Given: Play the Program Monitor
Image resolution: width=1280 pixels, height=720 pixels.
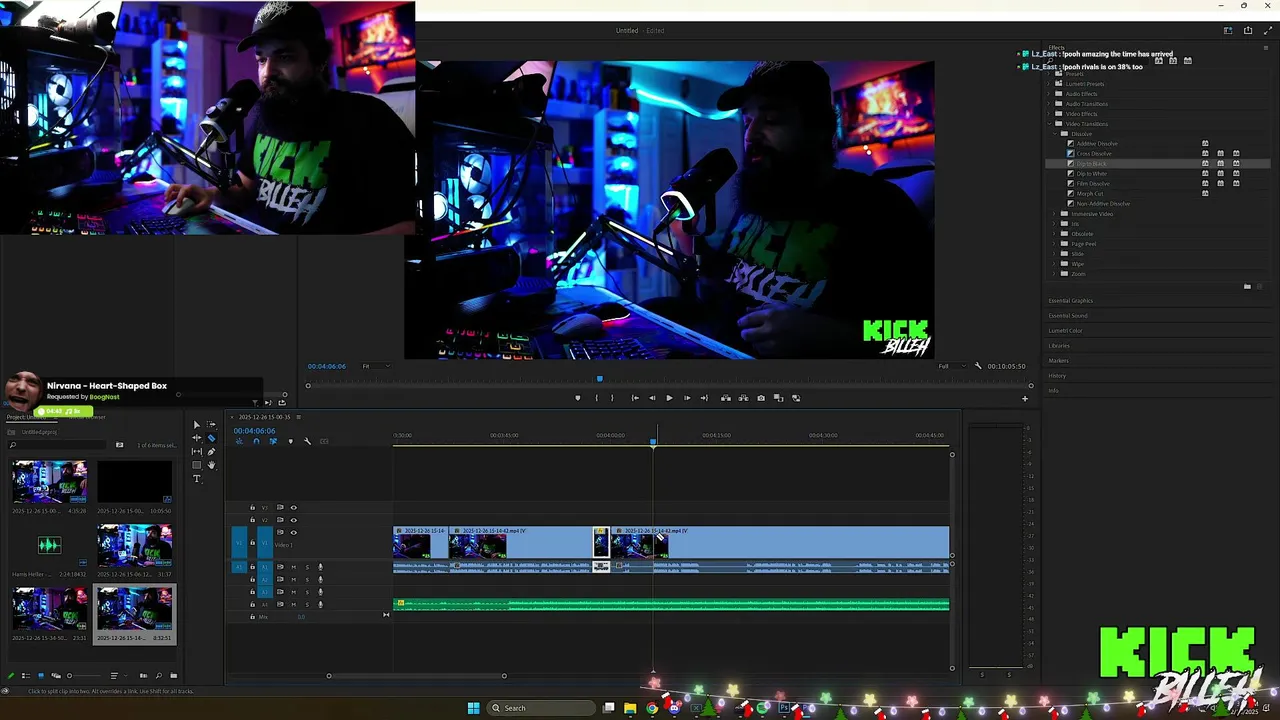Looking at the screenshot, I should (669, 398).
